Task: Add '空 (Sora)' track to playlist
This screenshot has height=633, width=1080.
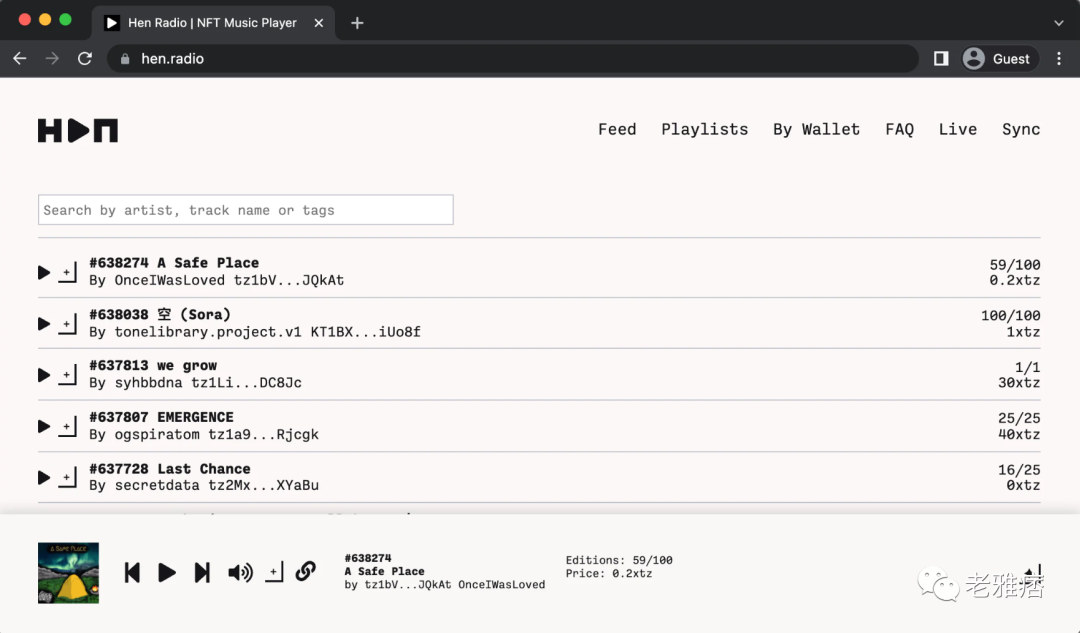Action: pyautogui.click(x=67, y=324)
